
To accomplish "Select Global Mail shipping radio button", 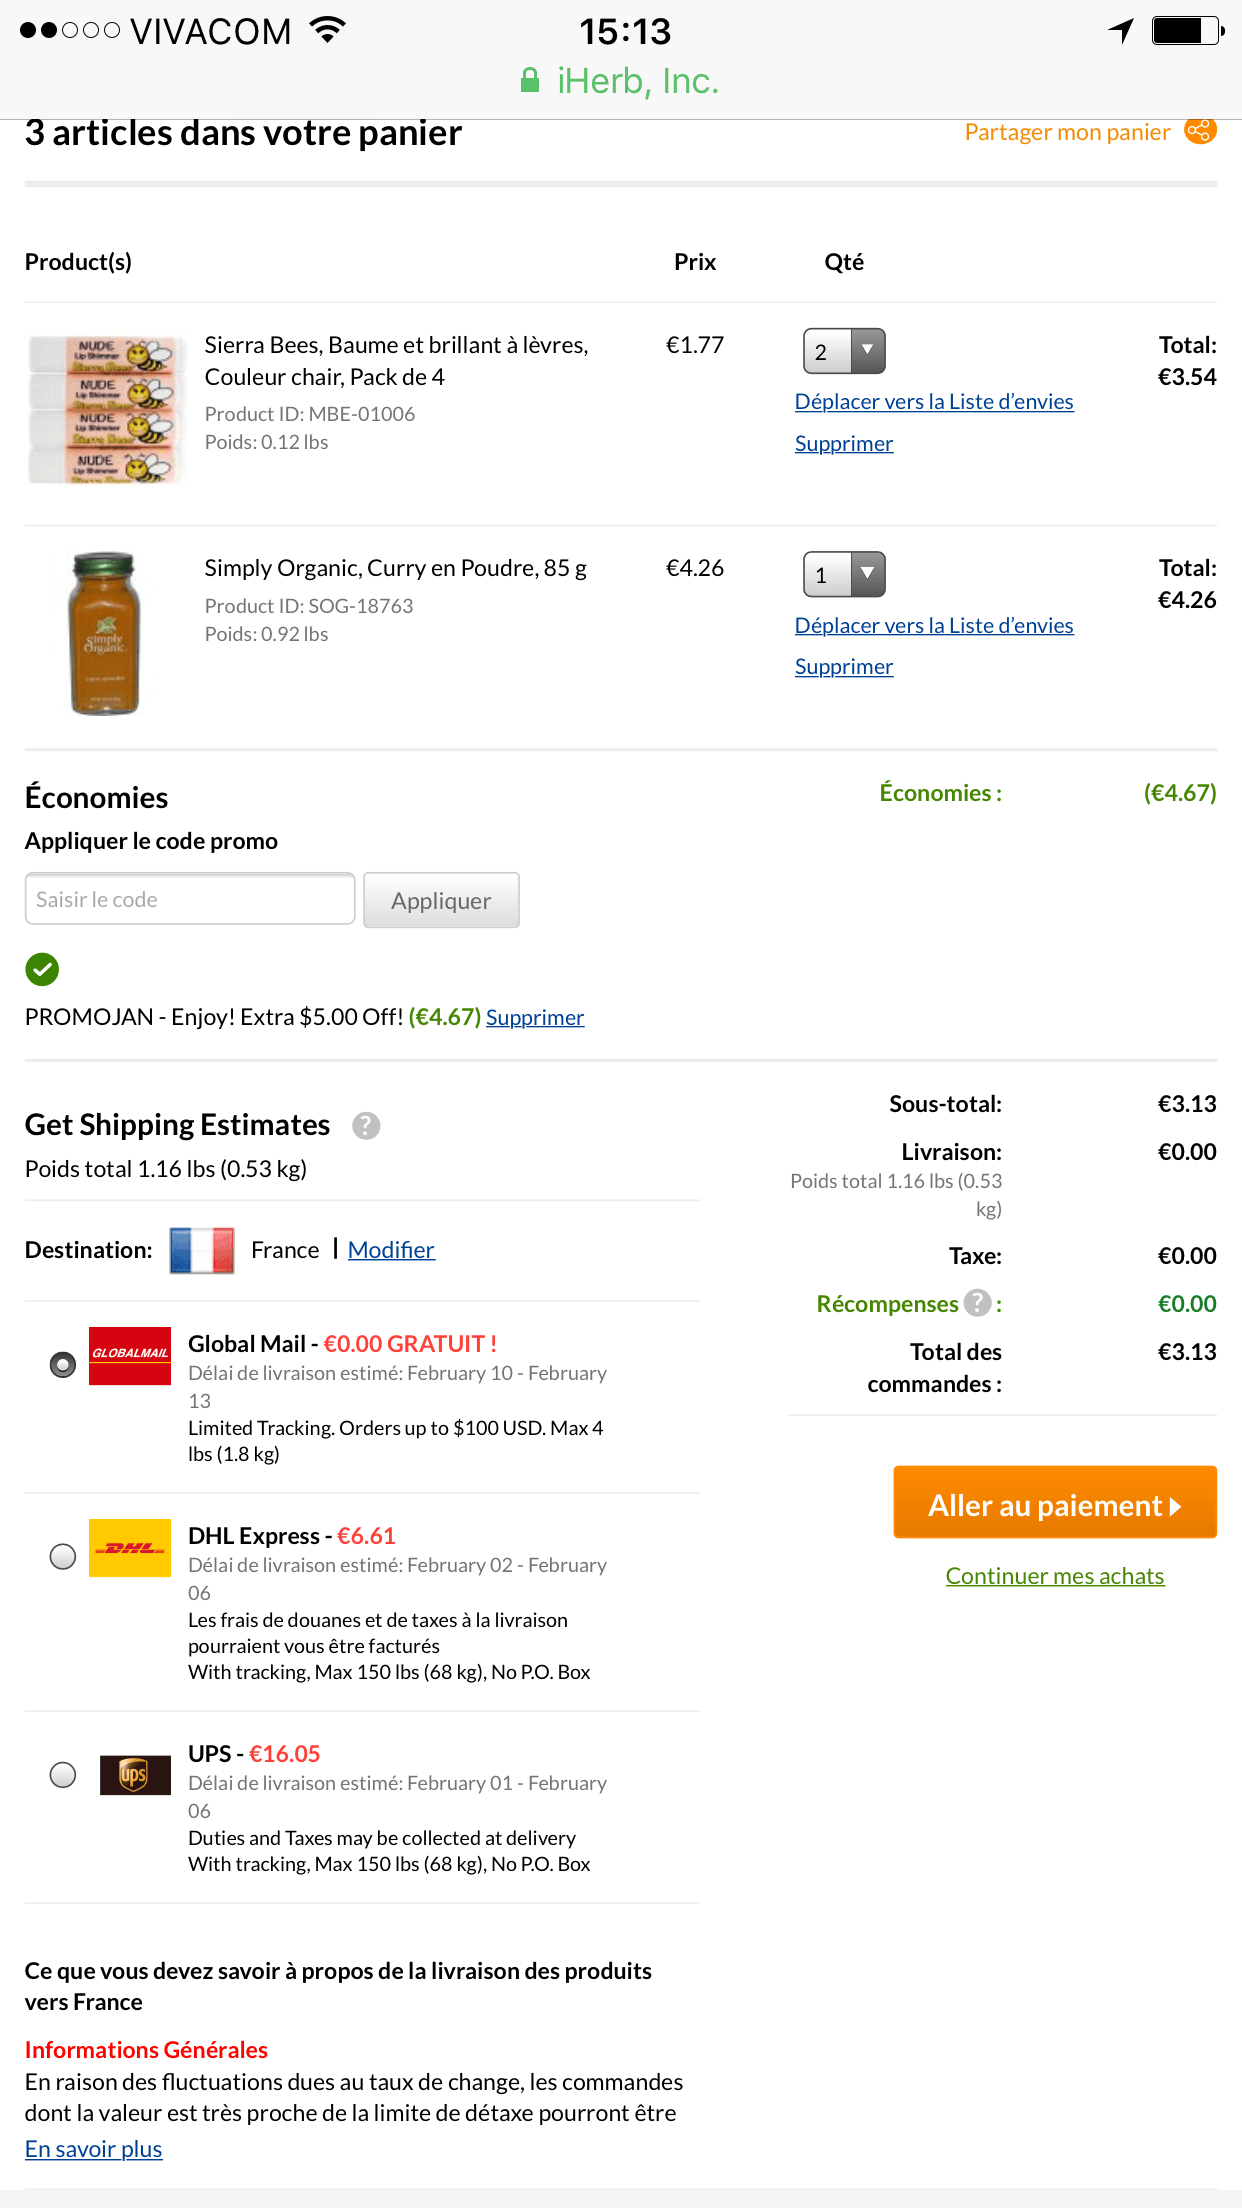I will pyautogui.click(x=63, y=1364).
